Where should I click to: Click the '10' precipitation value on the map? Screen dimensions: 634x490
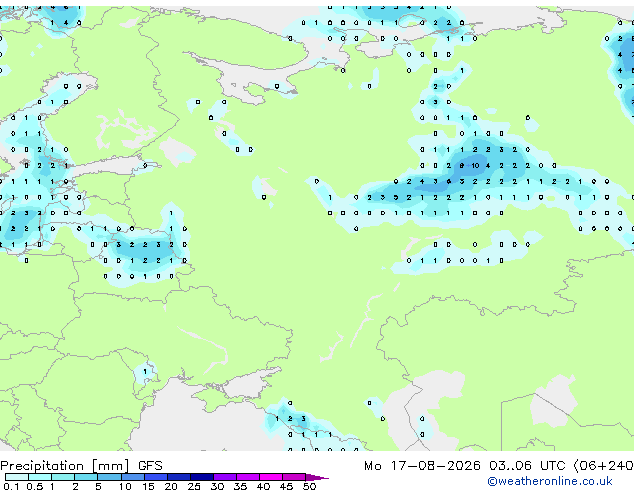click(x=475, y=165)
